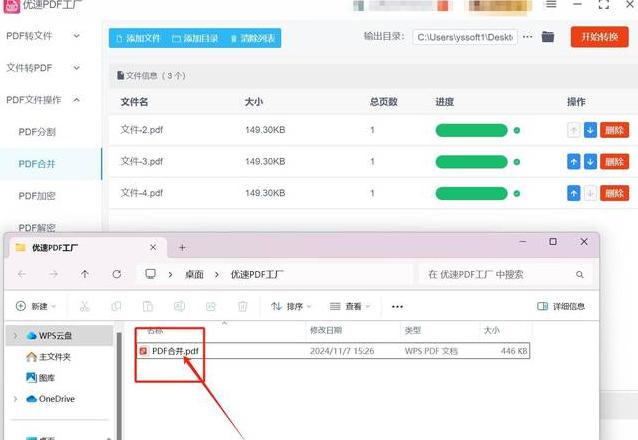
Task: Select PDF加密 in the sidebar
Action: pyautogui.click(x=37, y=196)
